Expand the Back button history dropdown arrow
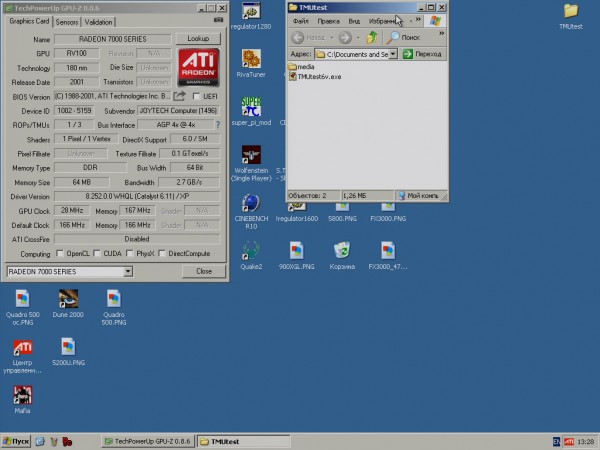 coord(333,37)
